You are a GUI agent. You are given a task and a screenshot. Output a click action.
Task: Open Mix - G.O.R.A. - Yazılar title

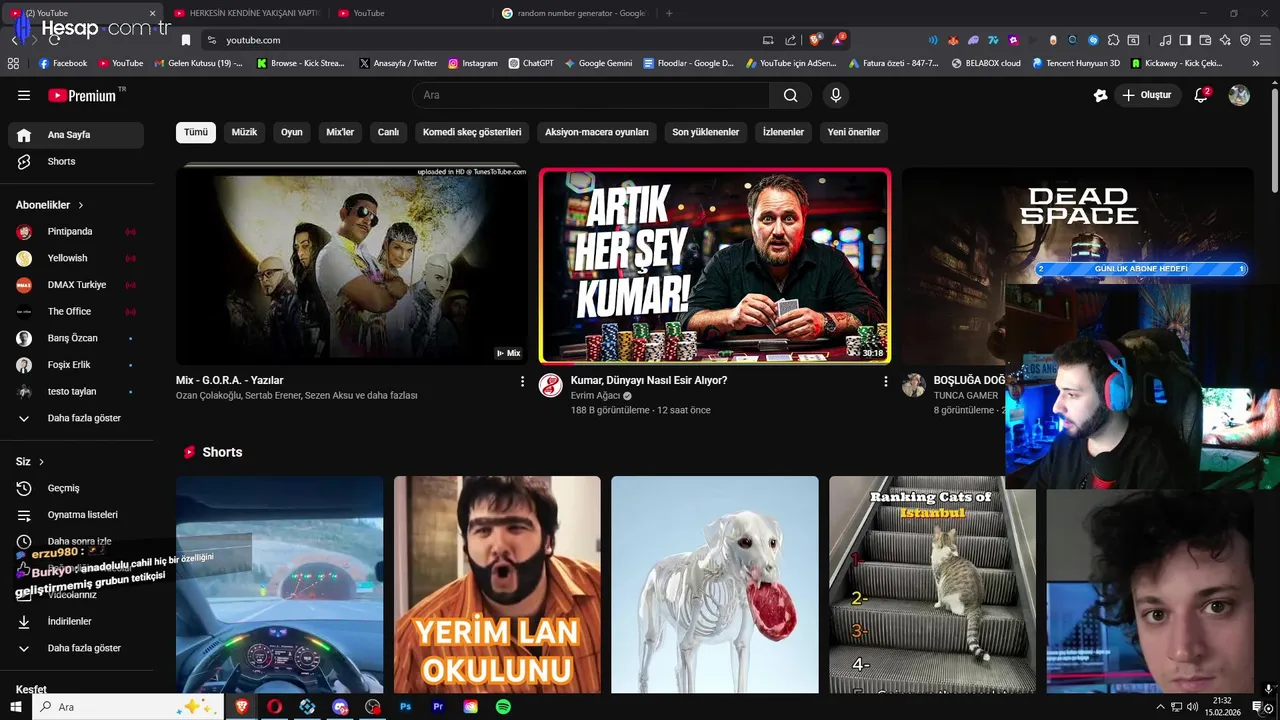(x=230, y=381)
